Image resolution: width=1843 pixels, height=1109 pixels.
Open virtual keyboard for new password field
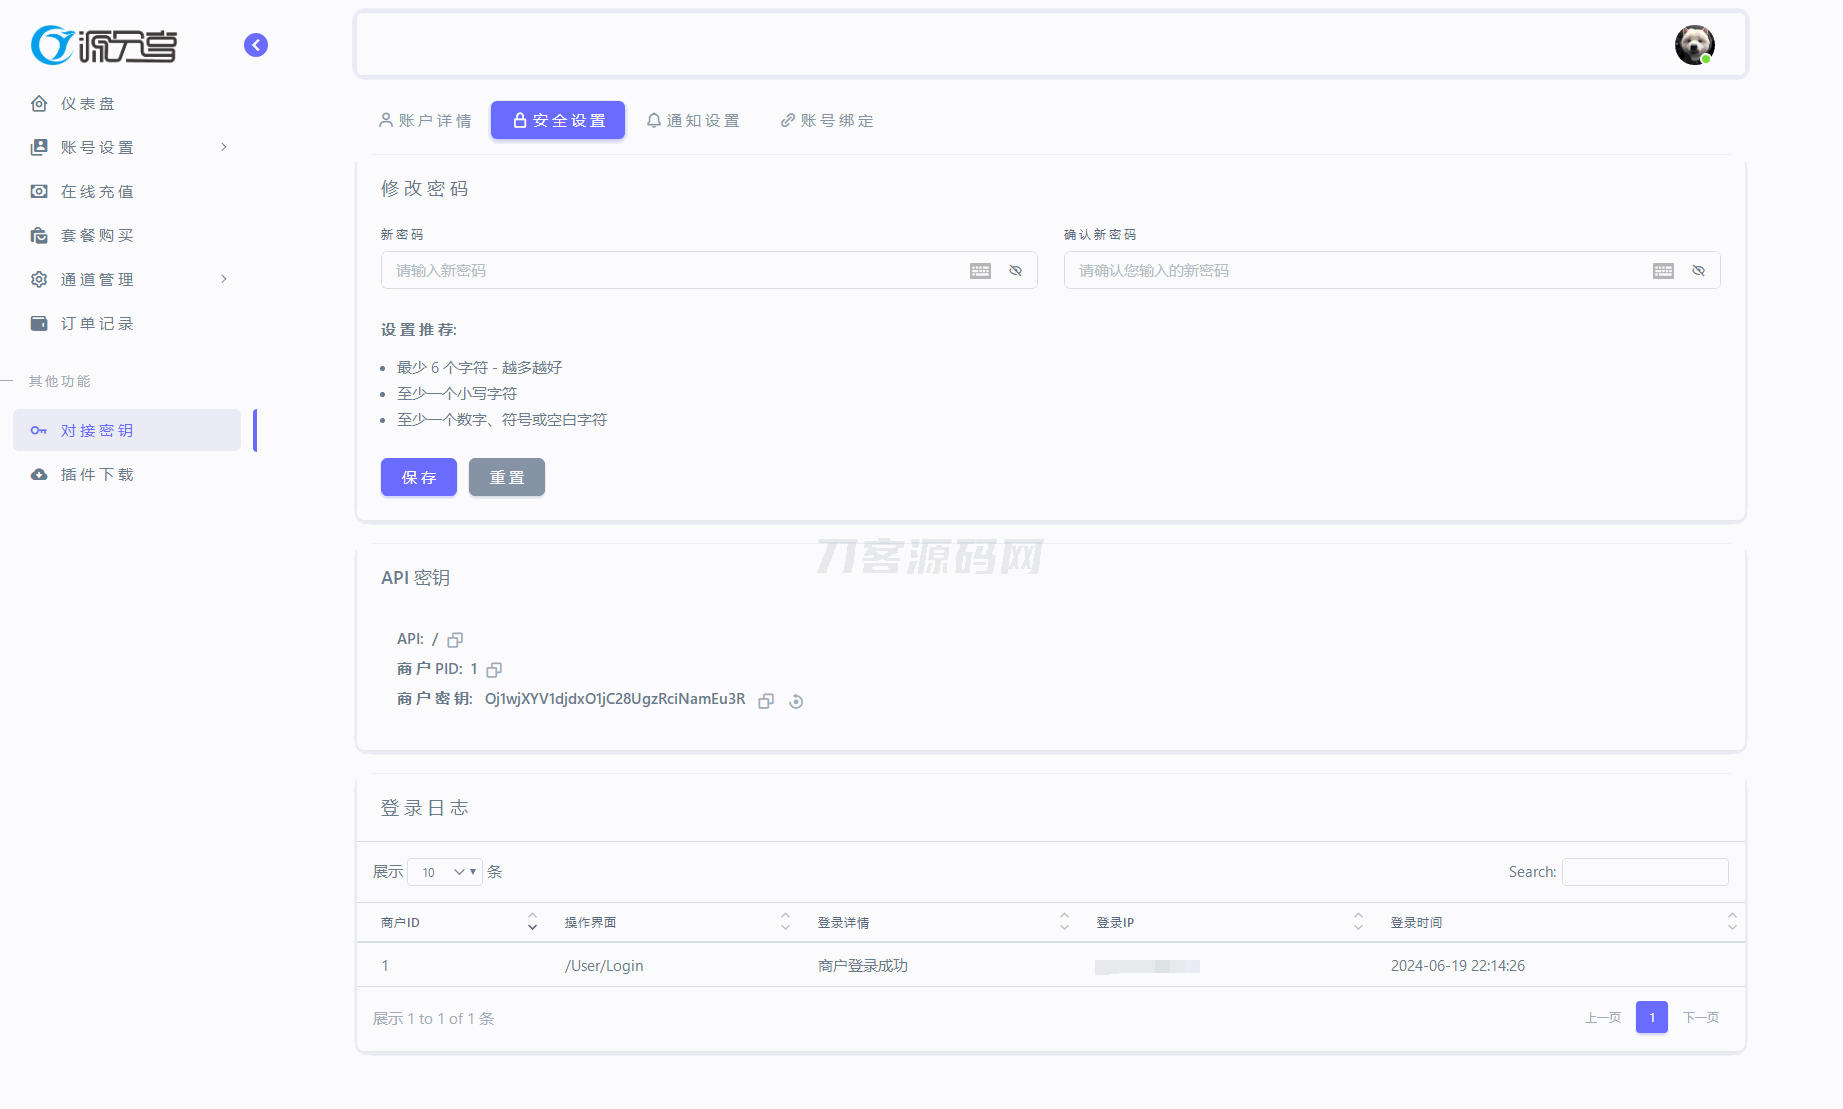980,271
